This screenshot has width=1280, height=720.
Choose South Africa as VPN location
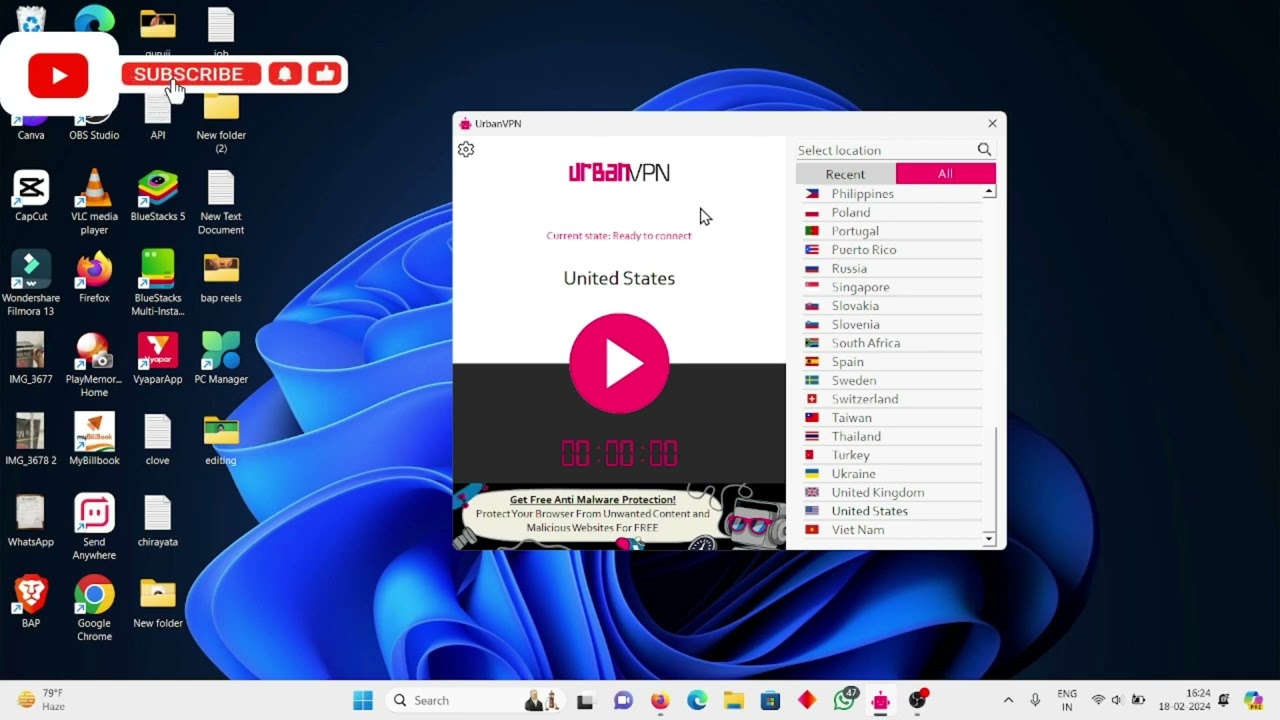tap(893, 343)
